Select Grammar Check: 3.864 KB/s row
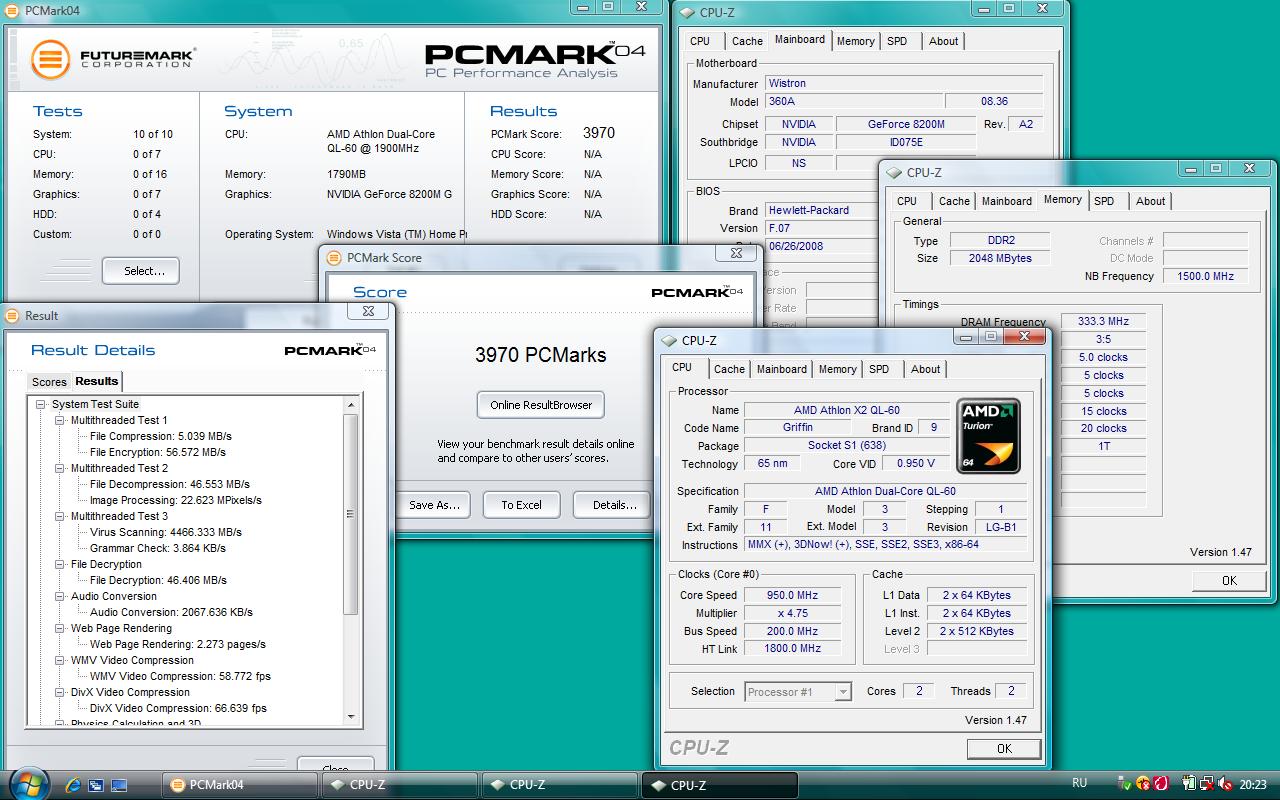 tap(157, 548)
